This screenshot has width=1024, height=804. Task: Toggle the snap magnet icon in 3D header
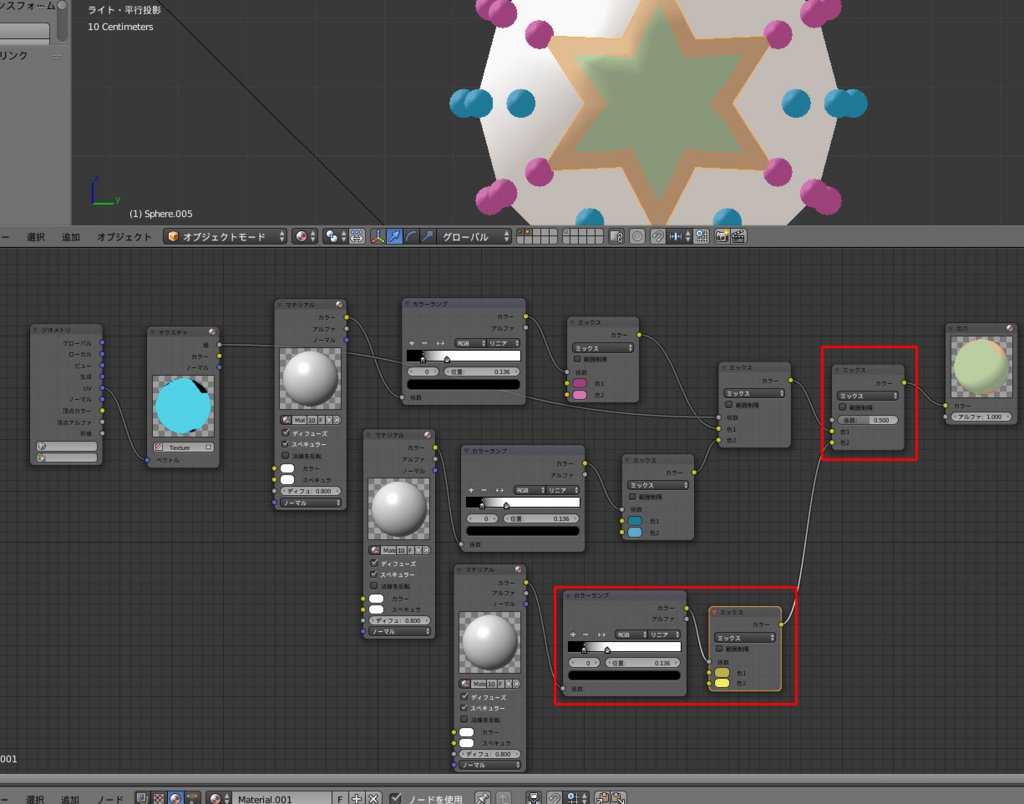[x=658, y=236]
